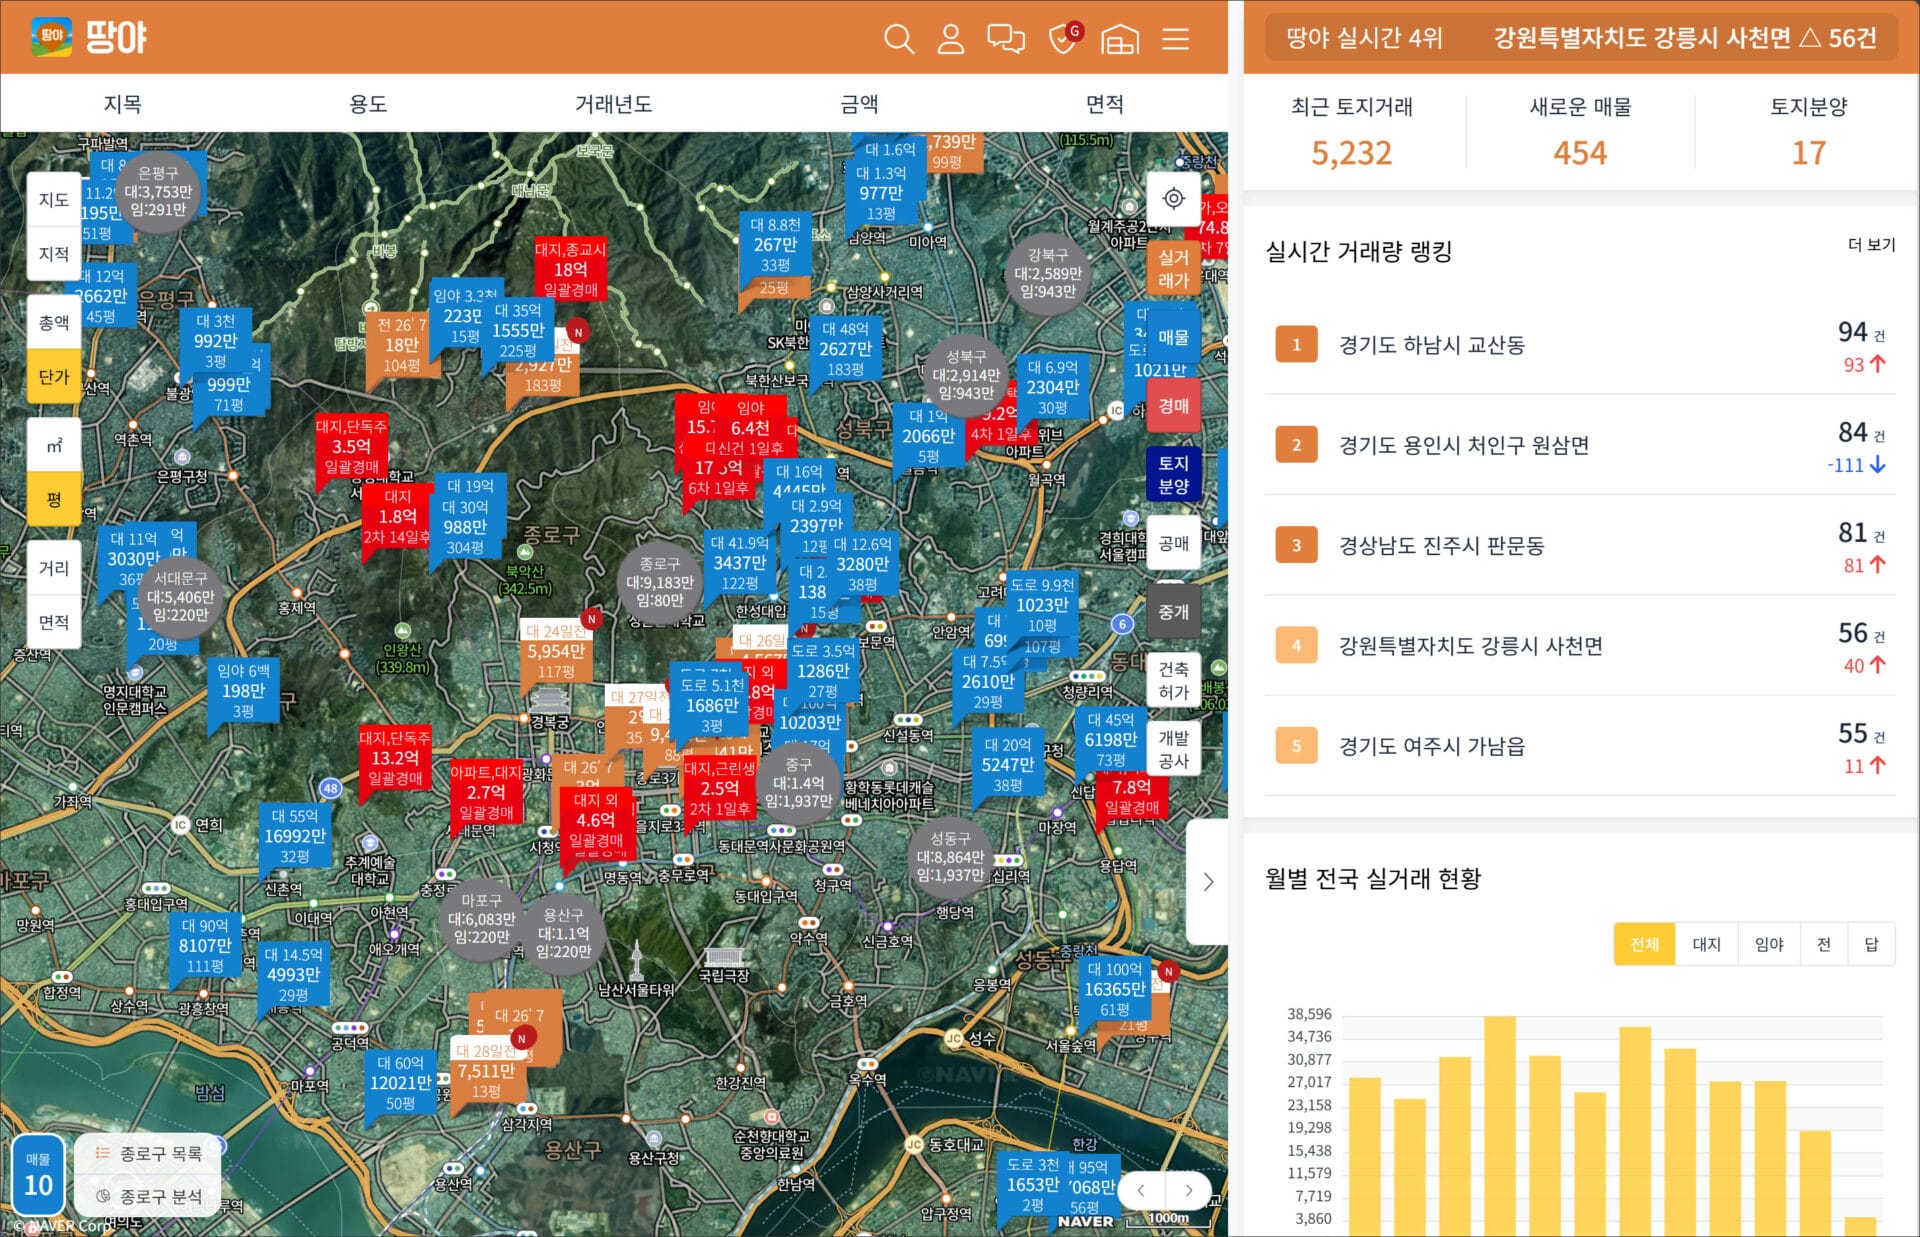Viewport: 1920px width, 1237px height.
Task: Switch map to 지도 view
Action: point(54,199)
